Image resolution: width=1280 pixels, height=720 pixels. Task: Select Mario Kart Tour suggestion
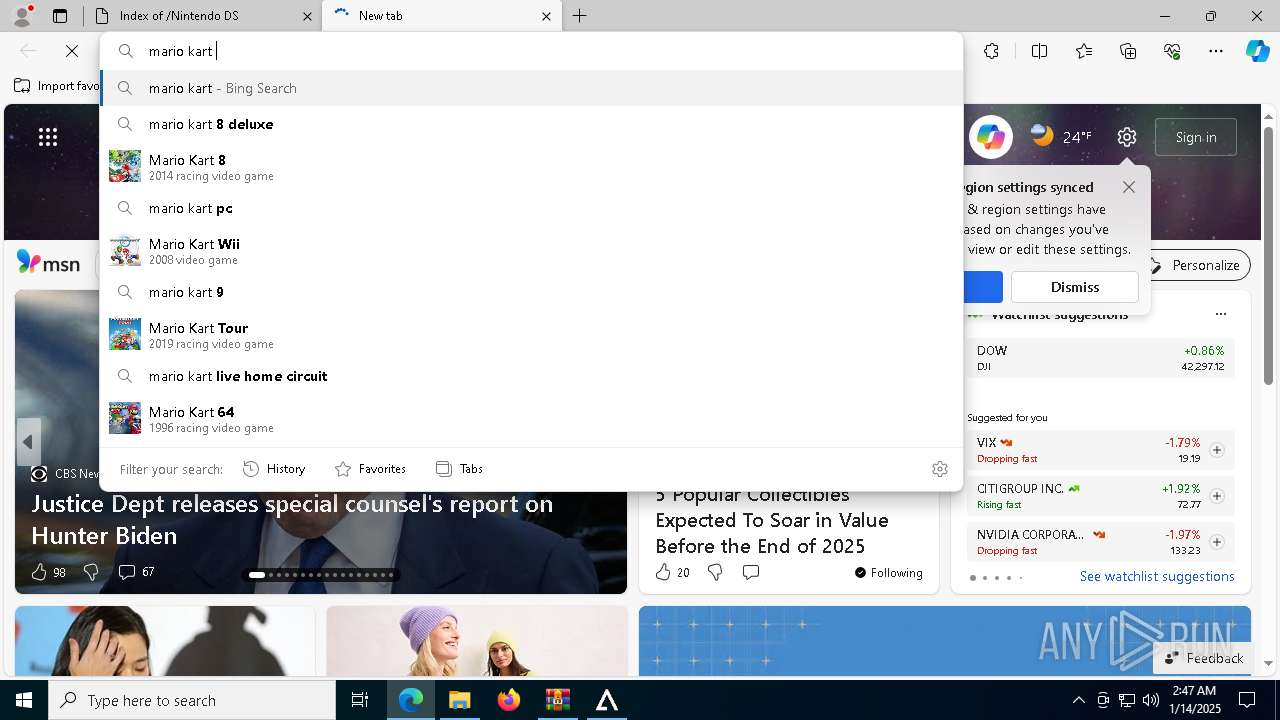(x=531, y=334)
